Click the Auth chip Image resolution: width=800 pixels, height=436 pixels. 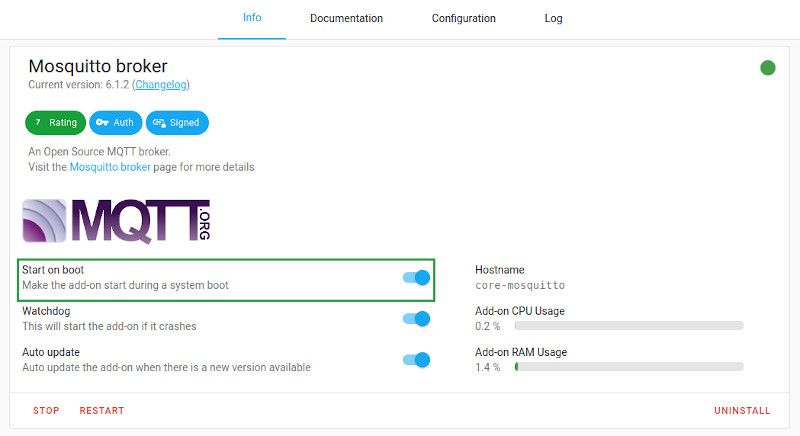115,122
